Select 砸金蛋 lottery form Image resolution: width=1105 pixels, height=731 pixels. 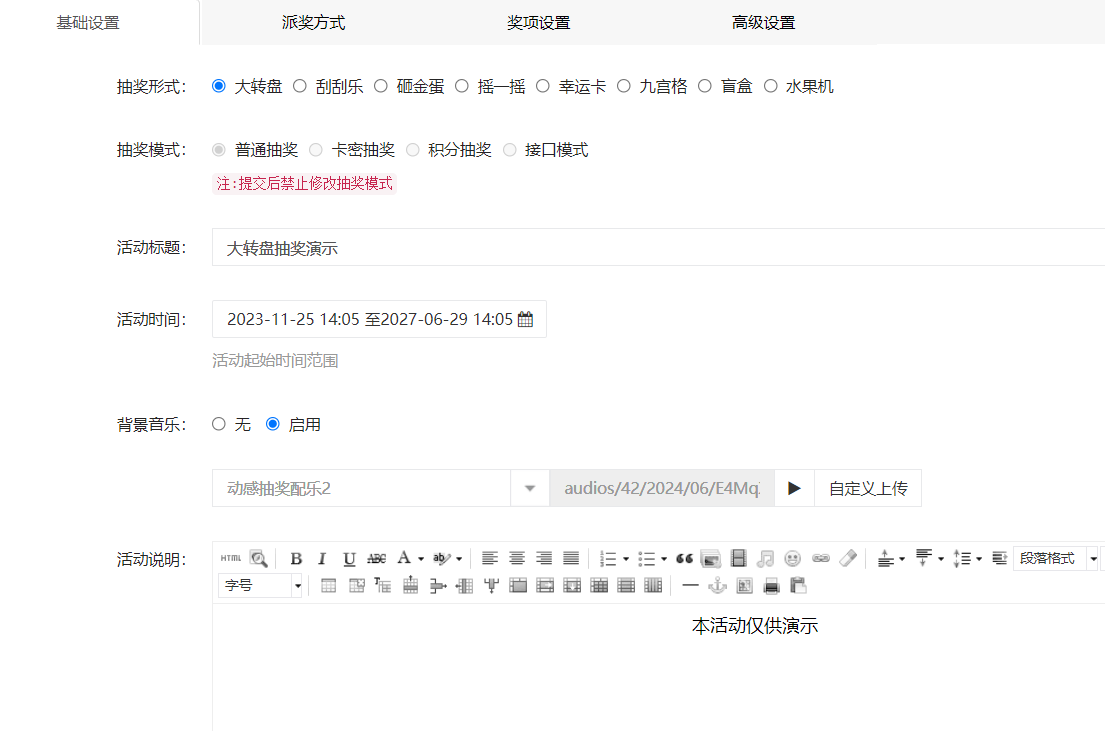(381, 86)
